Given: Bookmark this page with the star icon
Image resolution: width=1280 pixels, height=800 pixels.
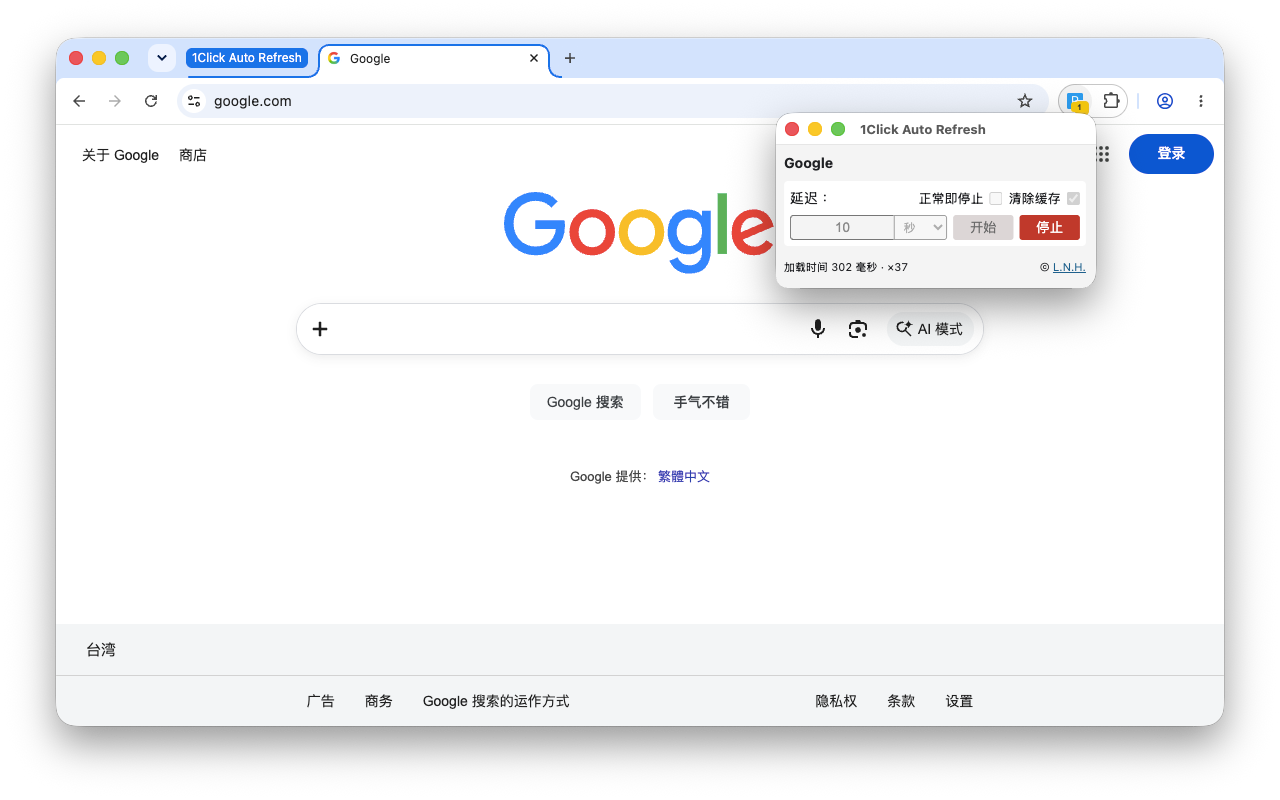Looking at the screenshot, I should (x=1024, y=101).
